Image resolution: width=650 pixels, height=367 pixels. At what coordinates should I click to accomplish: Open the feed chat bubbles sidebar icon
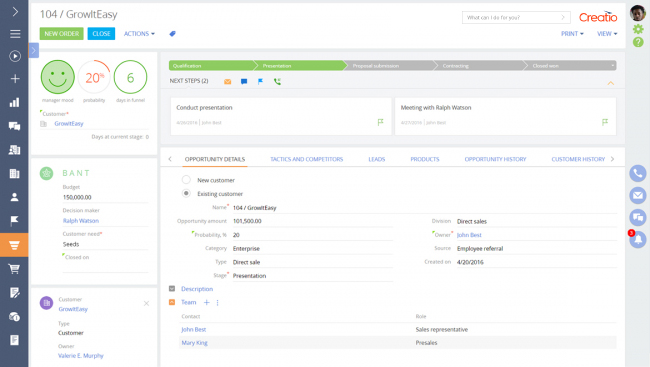click(15, 126)
